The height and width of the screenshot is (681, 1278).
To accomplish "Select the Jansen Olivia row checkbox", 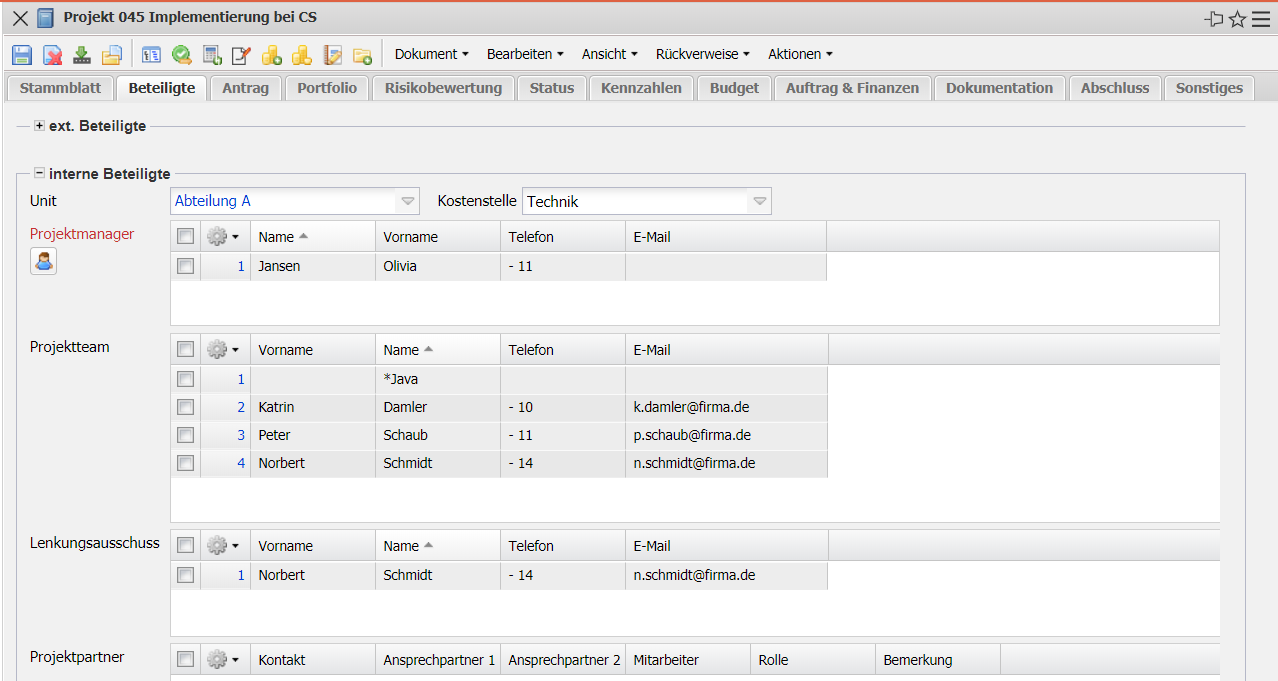I will tap(185, 266).
